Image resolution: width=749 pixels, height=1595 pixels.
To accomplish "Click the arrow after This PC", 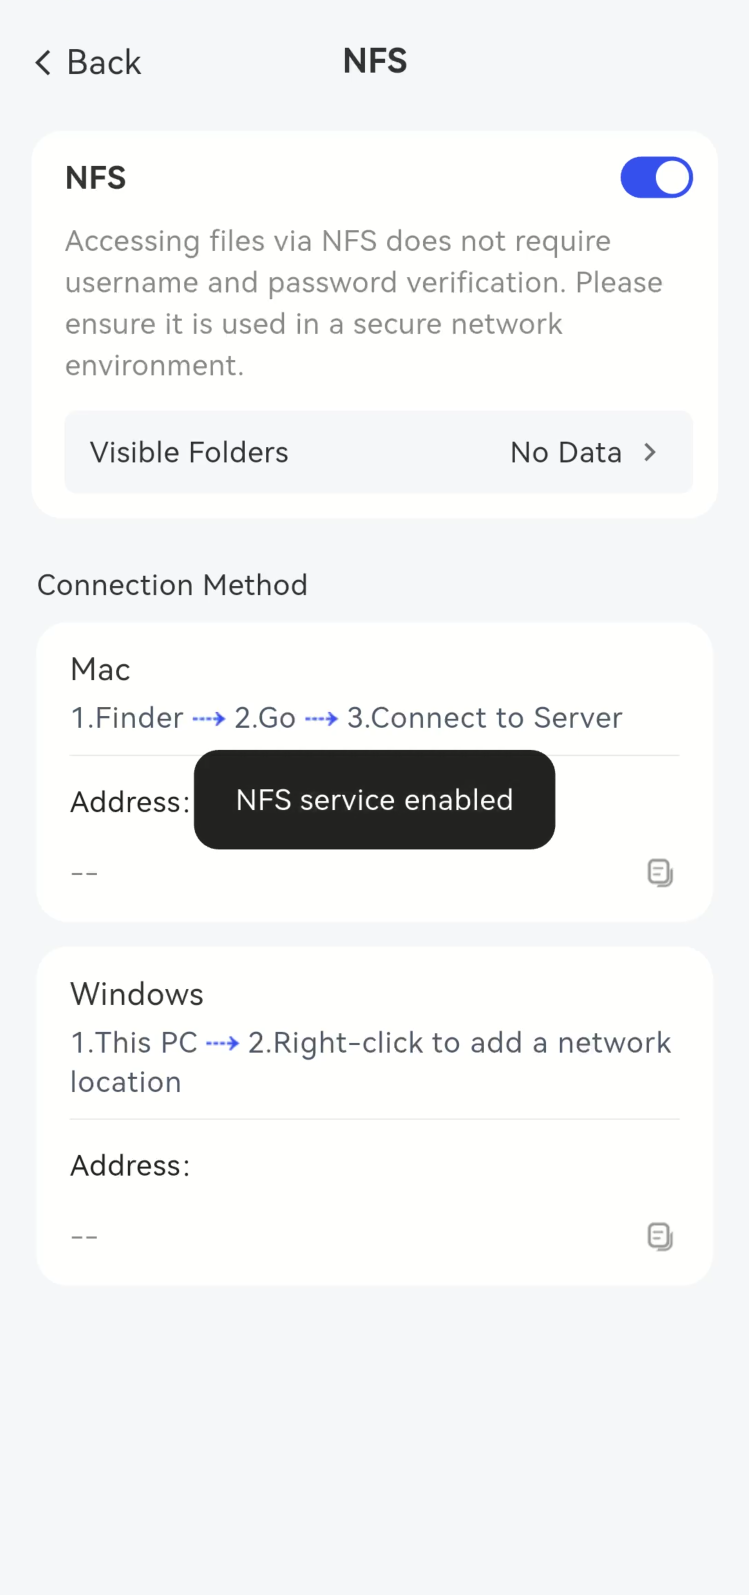I will pyautogui.click(x=222, y=1043).
